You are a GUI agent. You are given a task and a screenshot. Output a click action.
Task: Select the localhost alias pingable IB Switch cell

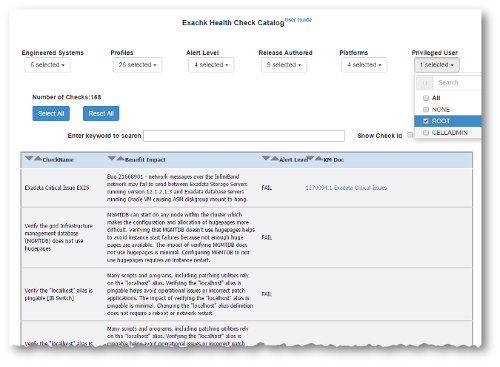click(x=58, y=294)
